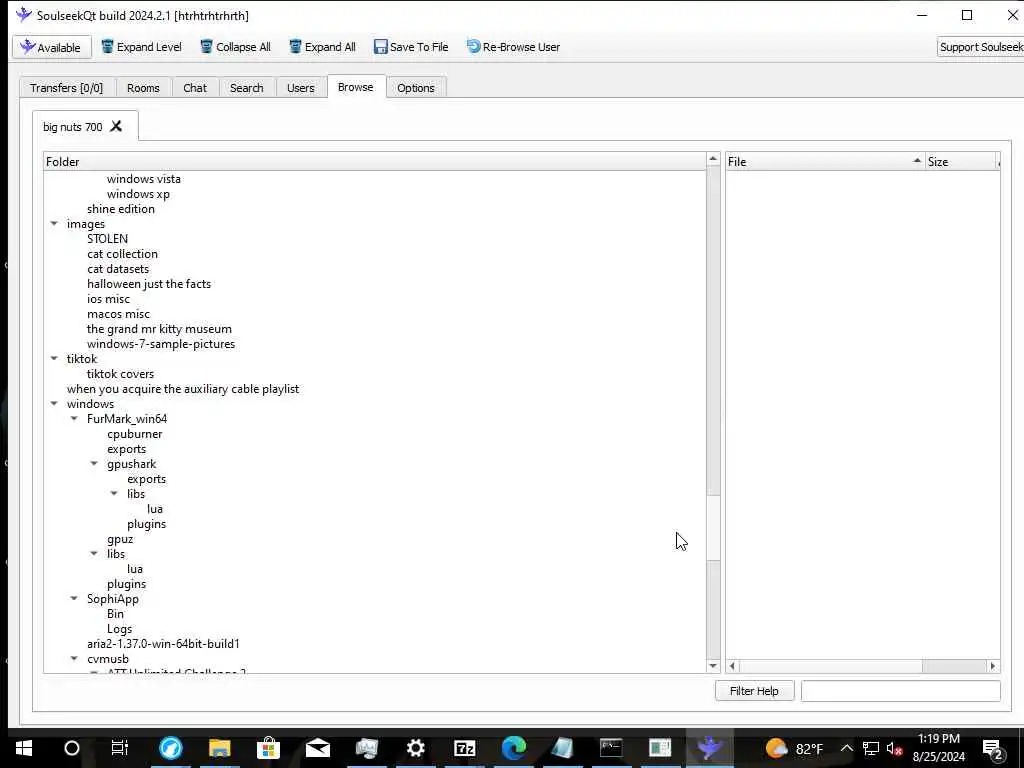
Task: Open the Search tab
Action: point(246,88)
